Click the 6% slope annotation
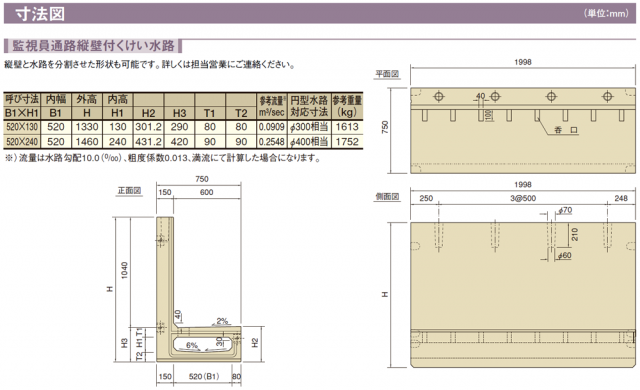The image size is (640, 390). coord(192,345)
